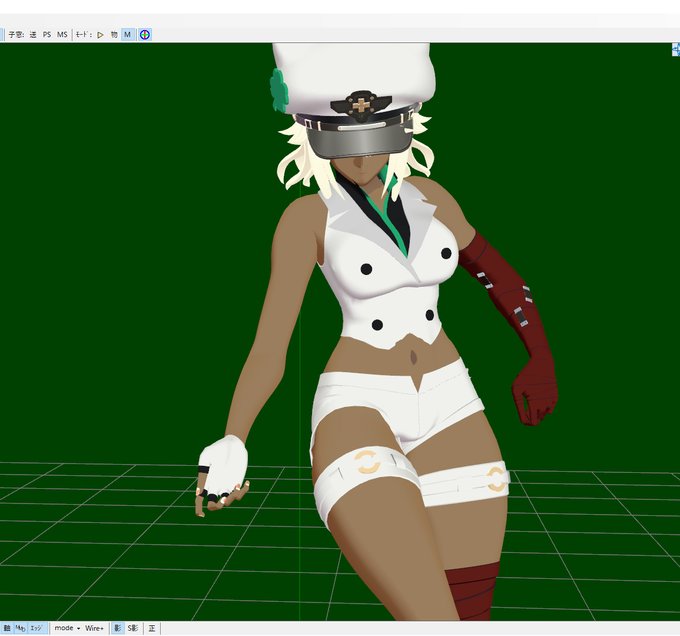The image size is (680, 636).
Task: Toggle the M mode button
Action: (128, 35)
